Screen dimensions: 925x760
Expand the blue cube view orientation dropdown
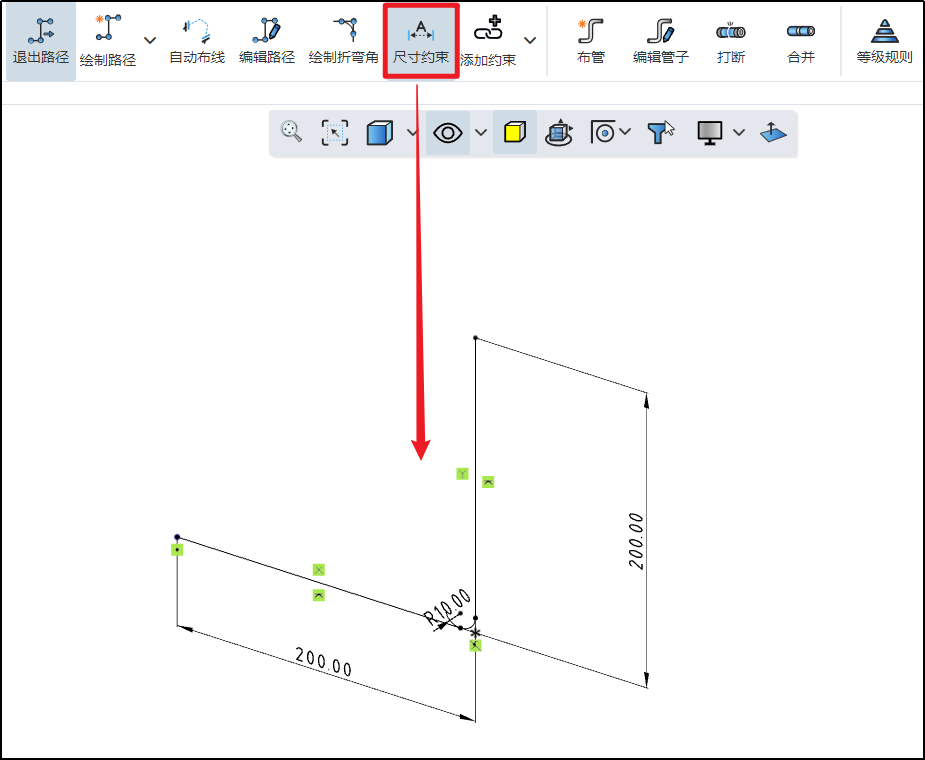point(412,133)
